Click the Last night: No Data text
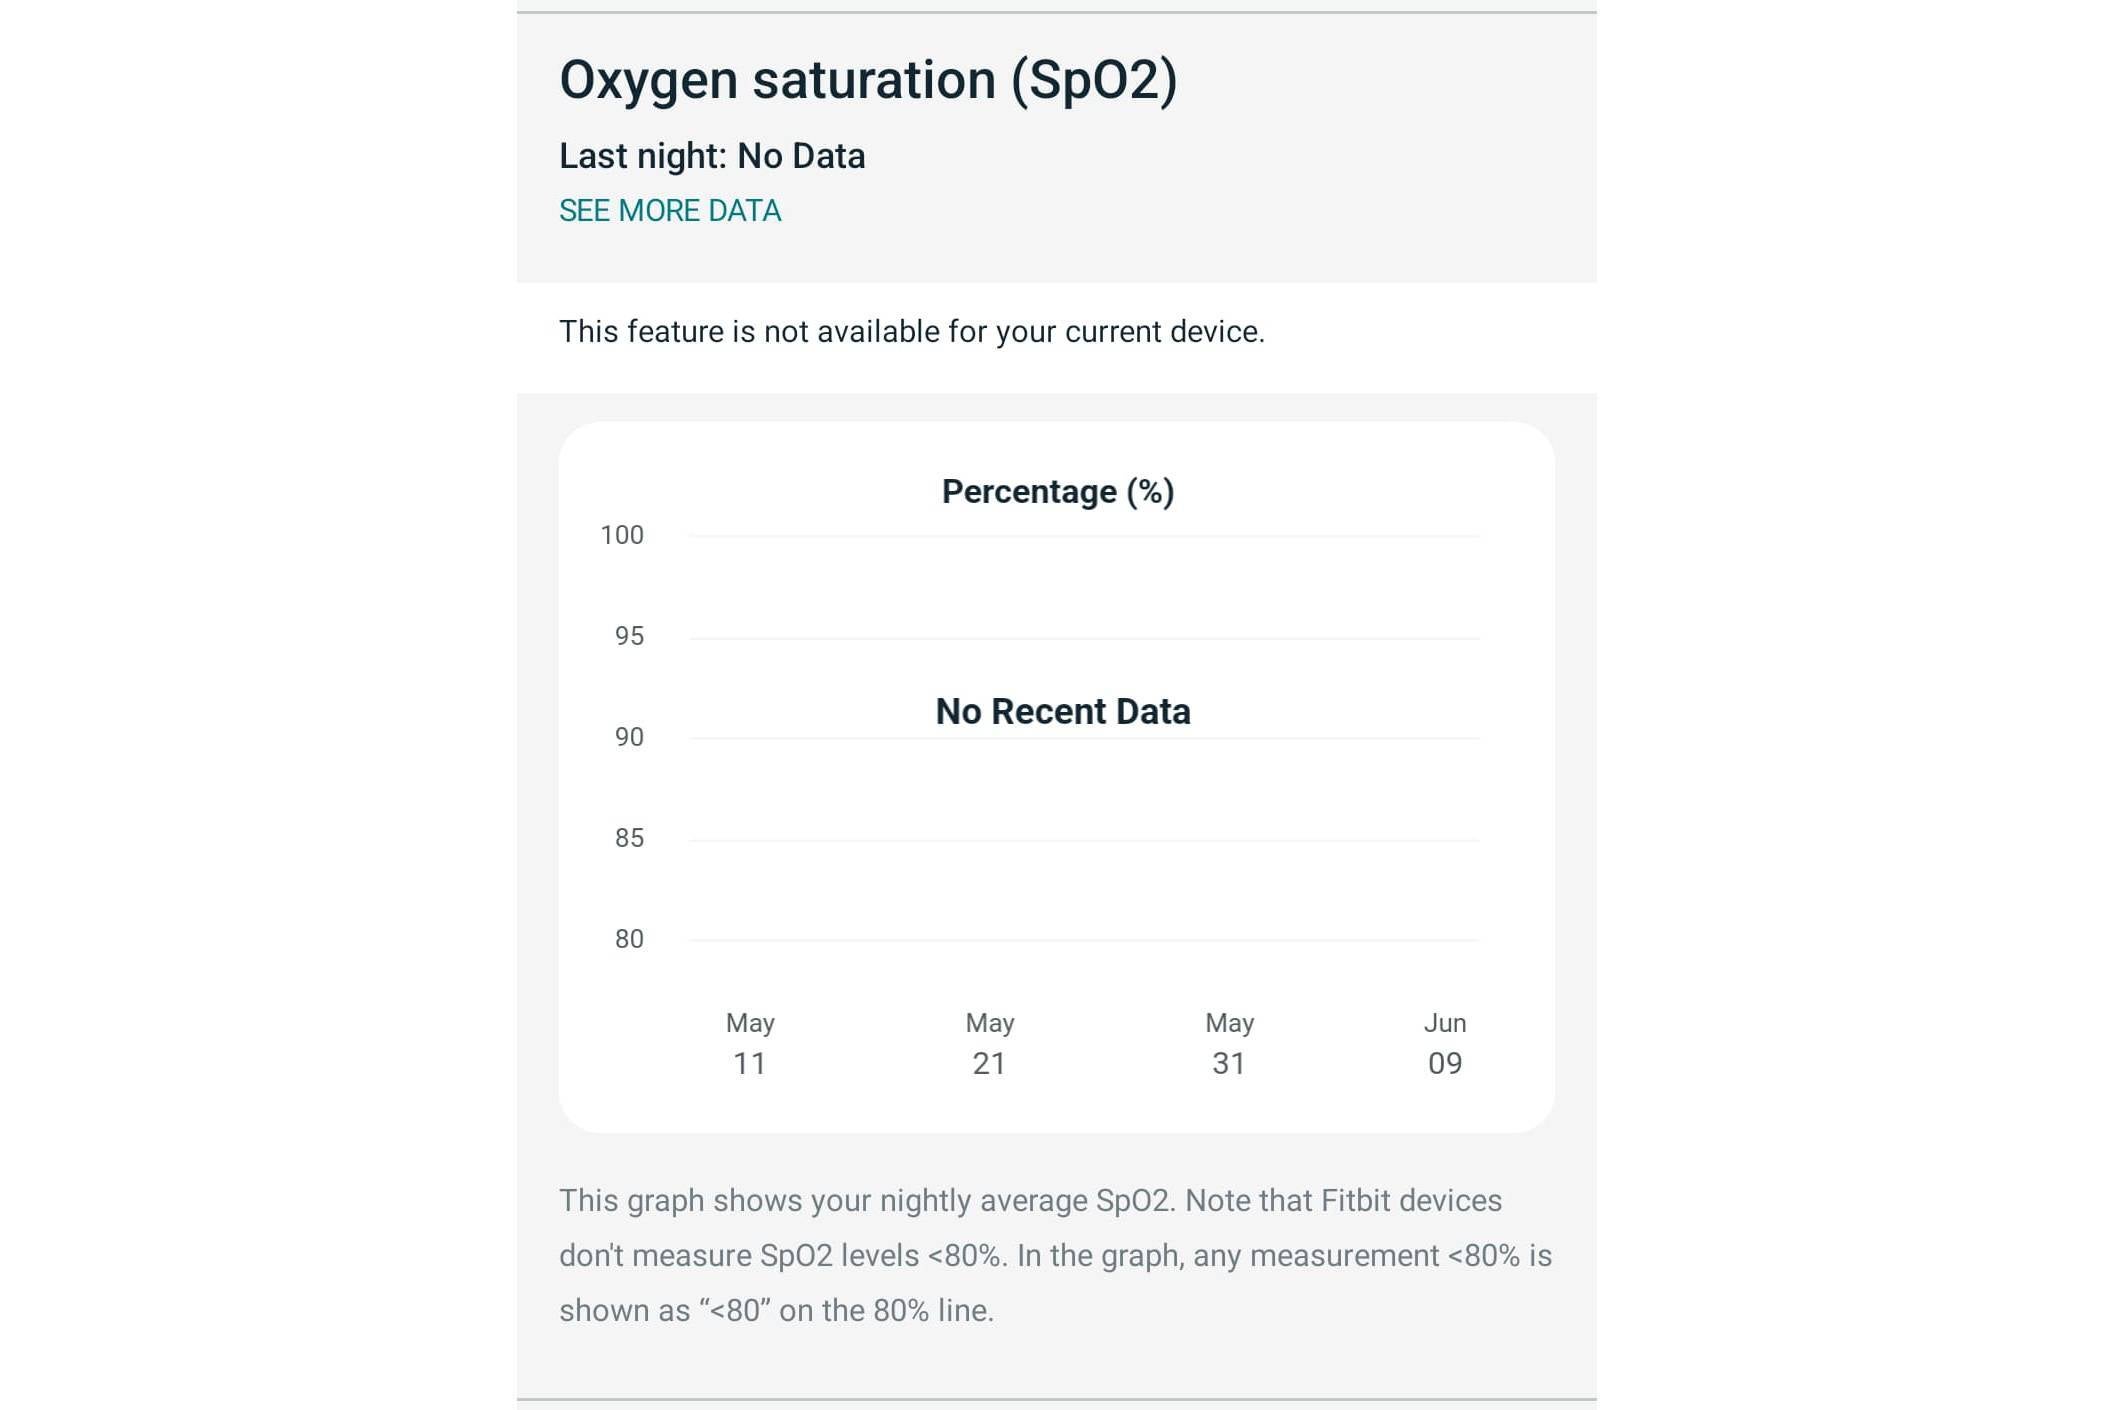The image size is (2115, 1410). [712, 156]
